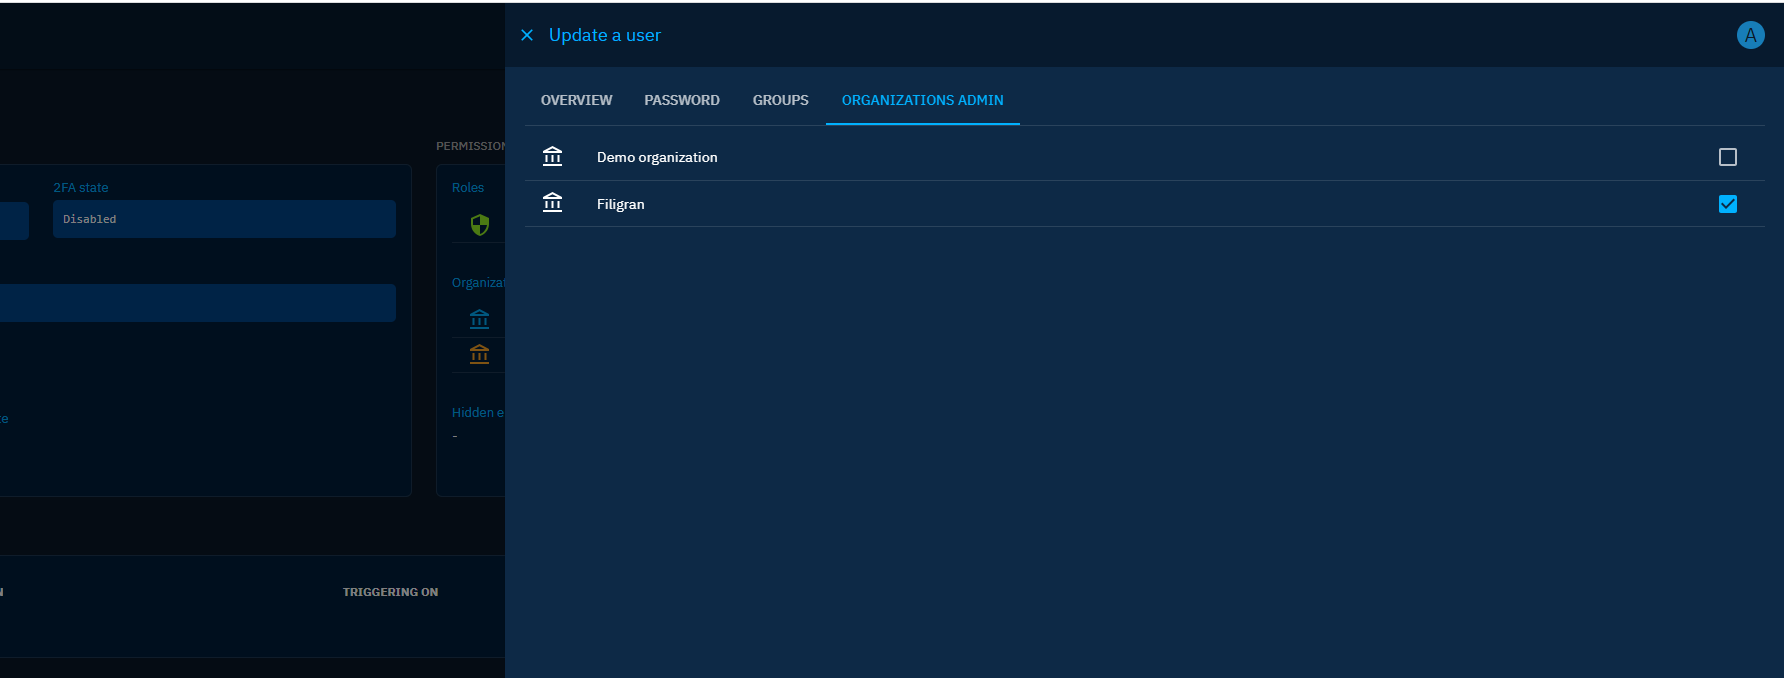Click the wide blue field below 2FA state
Screen dimensions: 1784x678
pyautogui.click(x=200, y=303)
